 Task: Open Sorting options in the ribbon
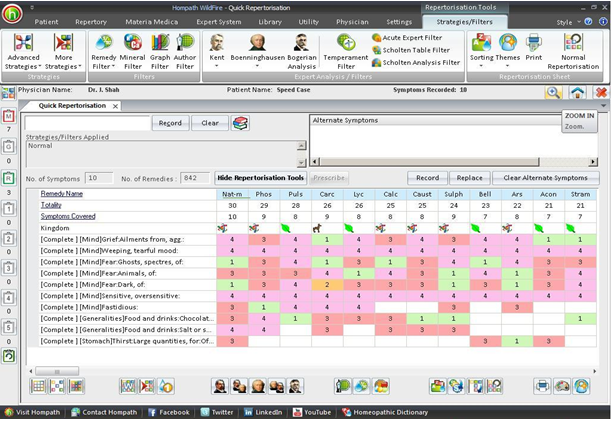click(481, 51)
